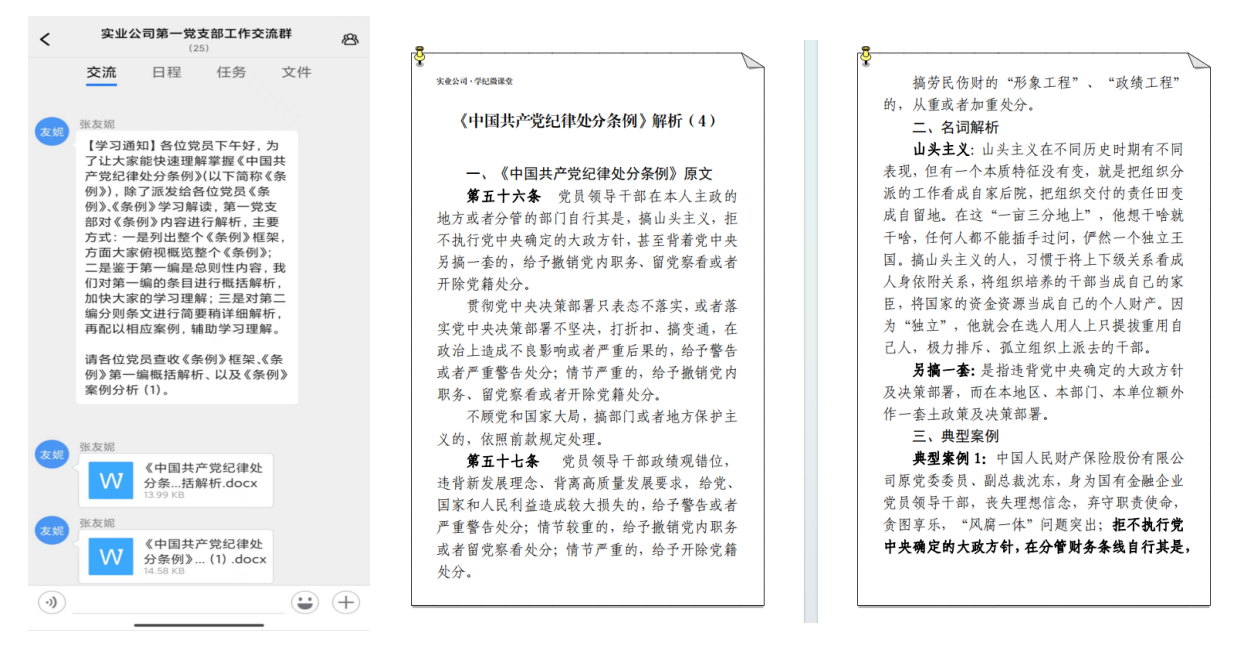Tap the voice input icon
This screenshot has width=1237, height=660.
[x=50, y=602]
